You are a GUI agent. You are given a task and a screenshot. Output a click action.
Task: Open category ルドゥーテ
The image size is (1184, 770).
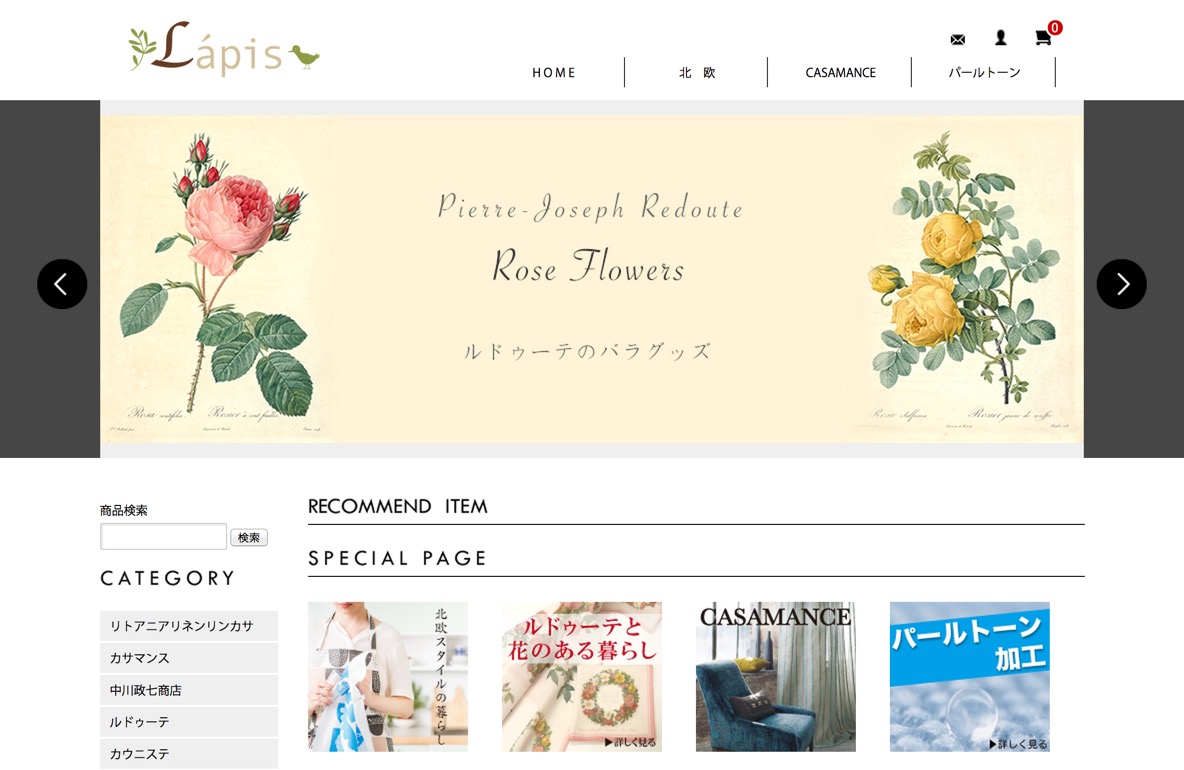pyautogui.click(x=189, y=722)
